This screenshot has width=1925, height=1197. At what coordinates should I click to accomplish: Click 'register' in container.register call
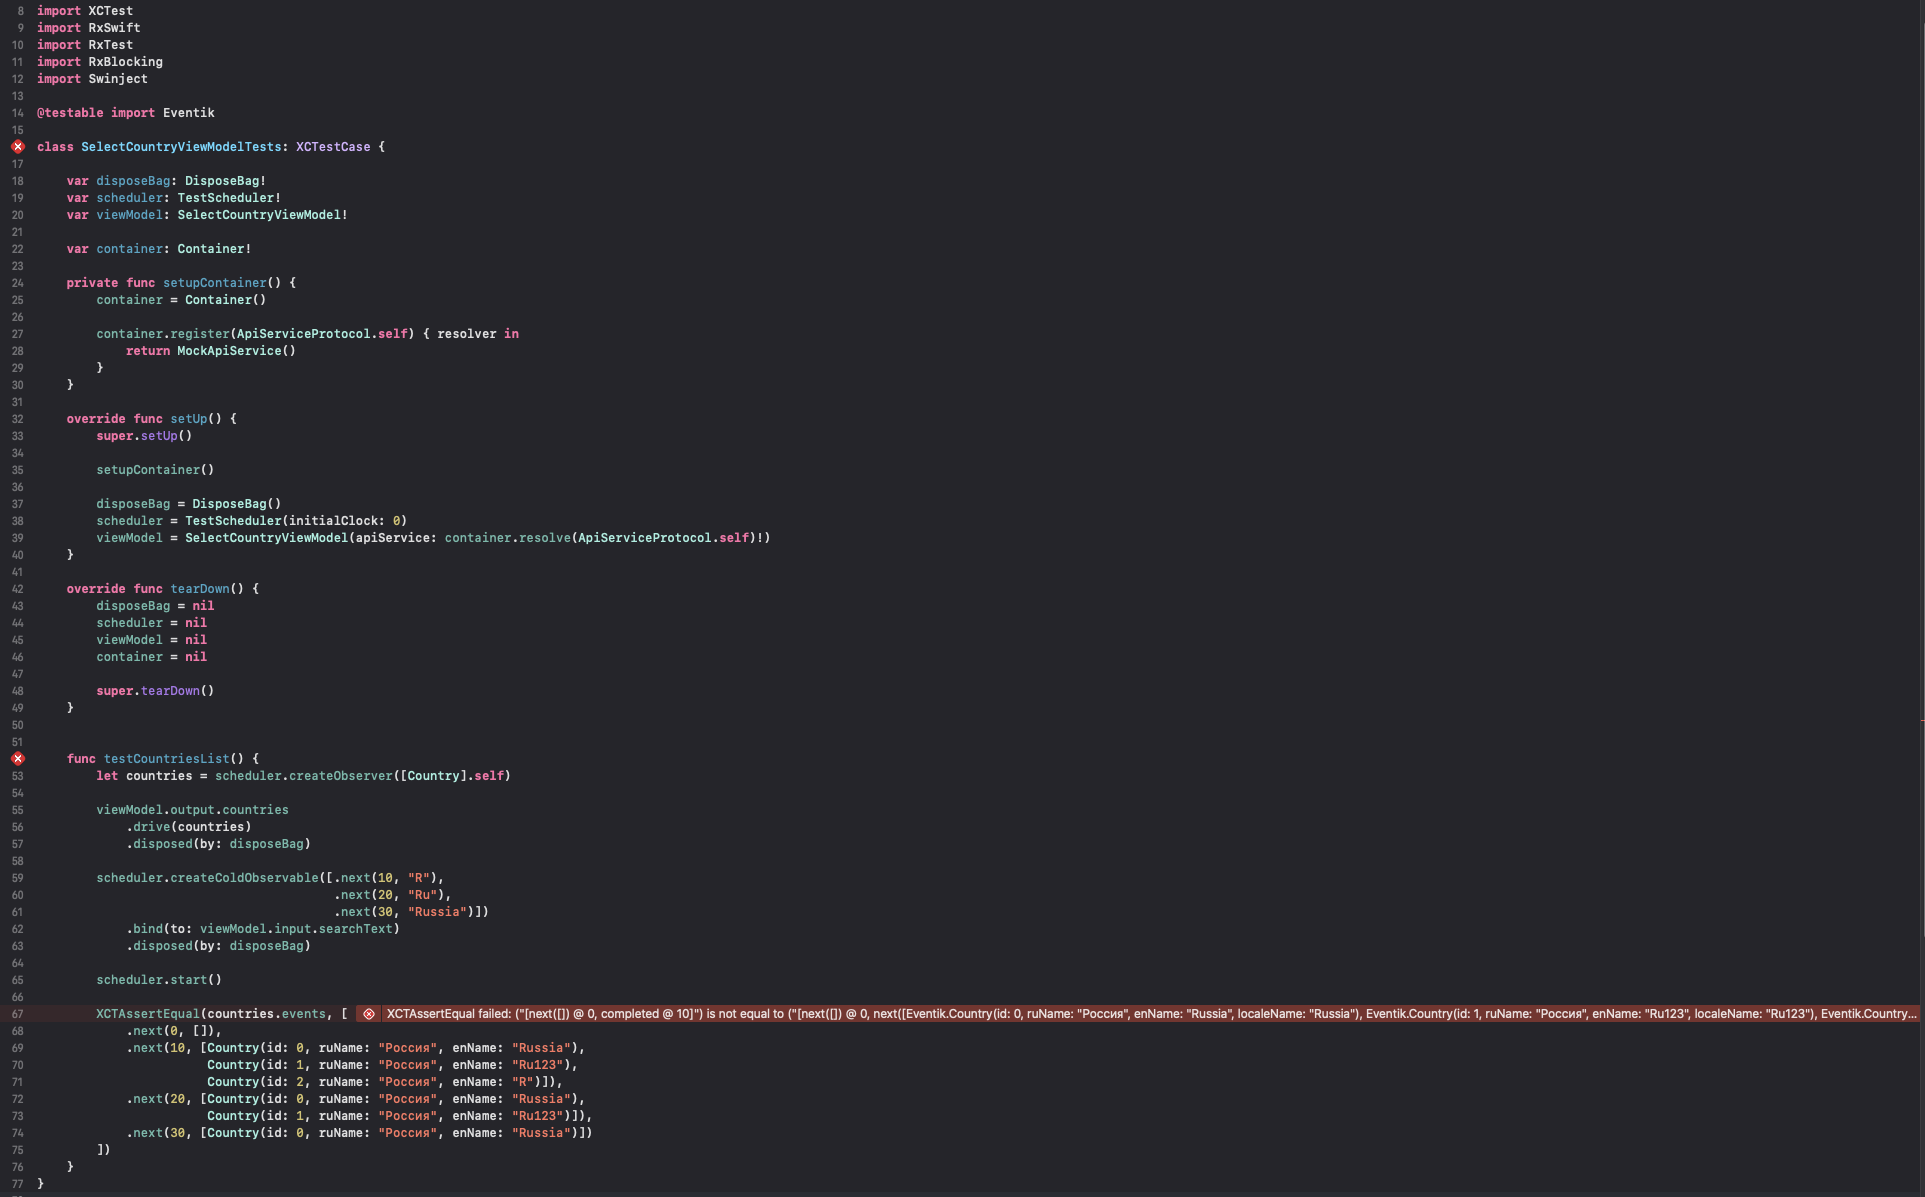tap(200, 334)
